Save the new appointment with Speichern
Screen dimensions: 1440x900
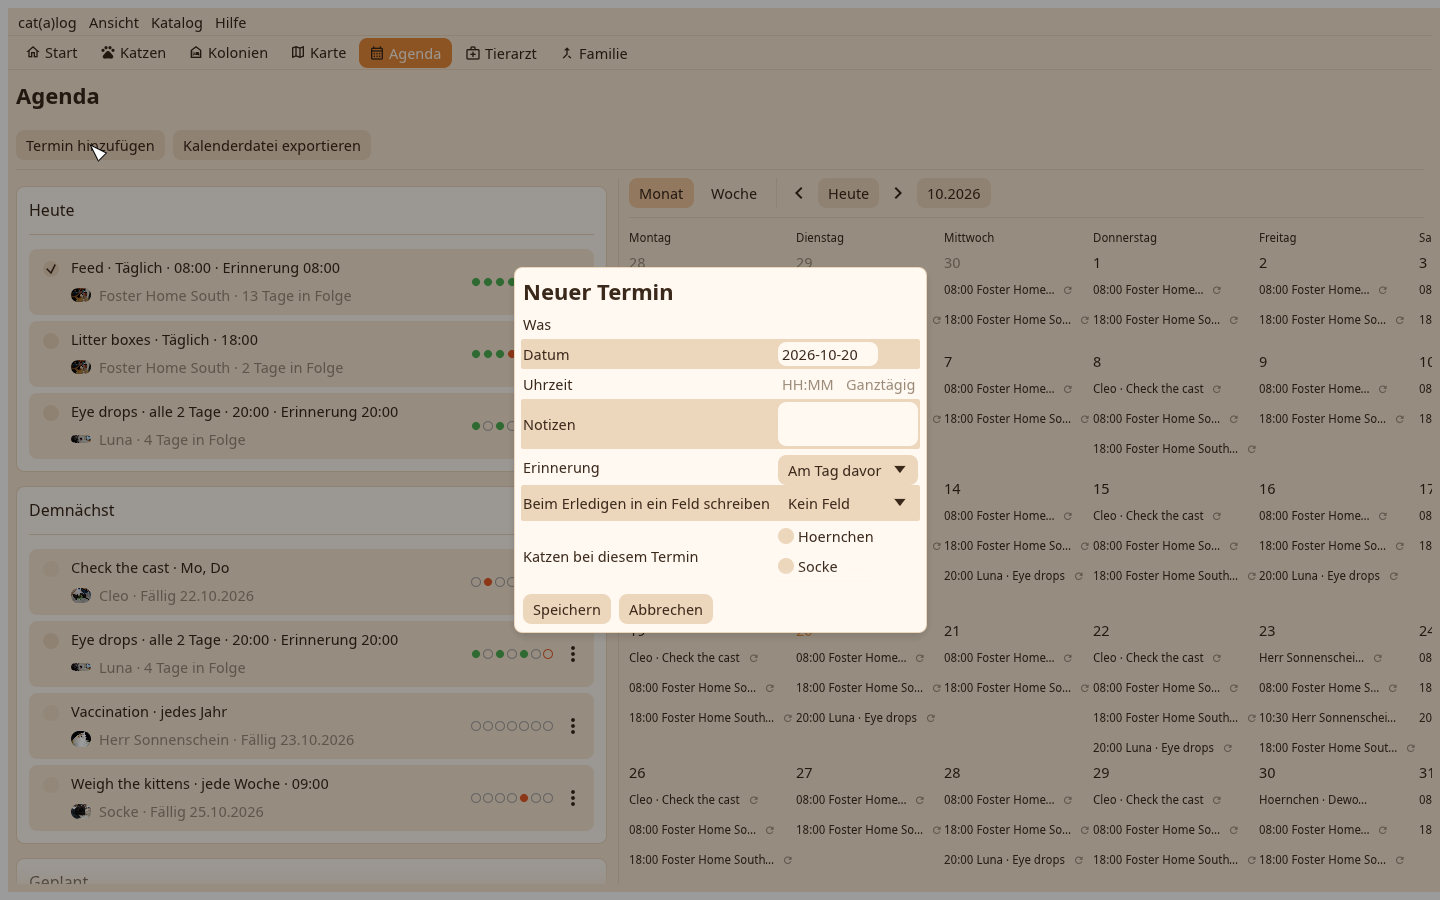click(x=567, y=609)
